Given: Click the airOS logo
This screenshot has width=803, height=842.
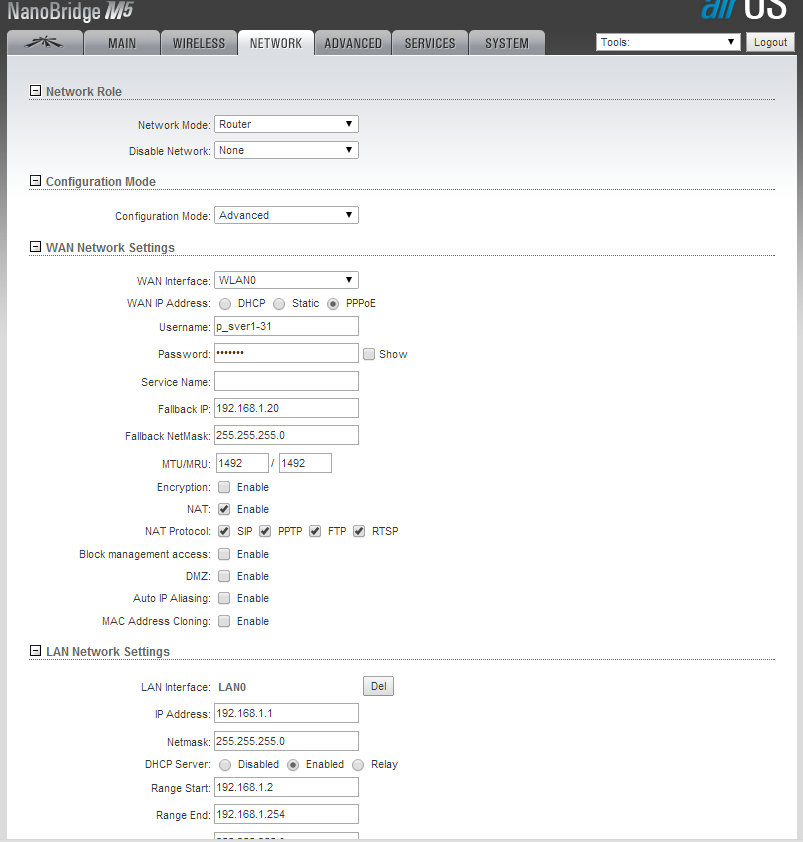Looking at the screenshot, I should point(743,10).
